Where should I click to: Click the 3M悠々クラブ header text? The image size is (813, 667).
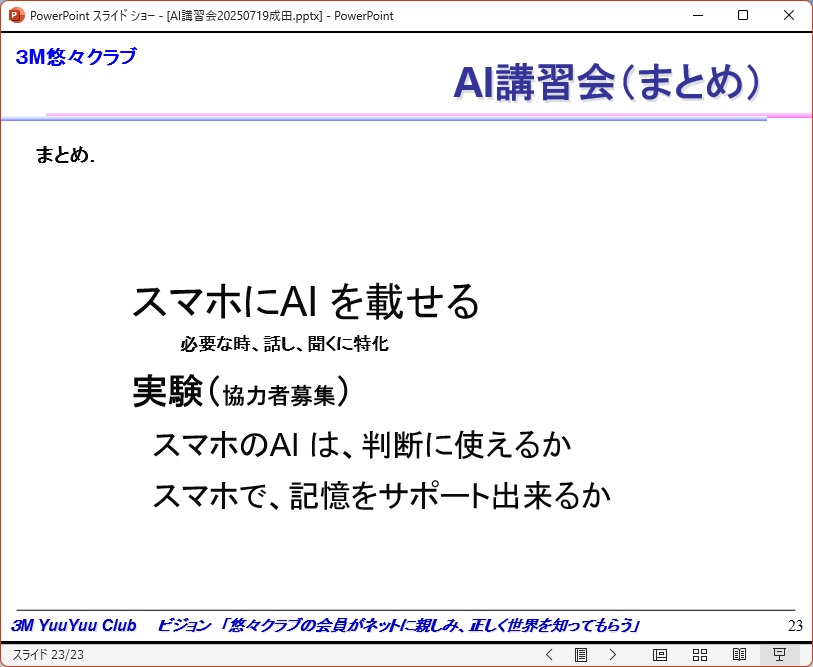click(x=76, y=57)
